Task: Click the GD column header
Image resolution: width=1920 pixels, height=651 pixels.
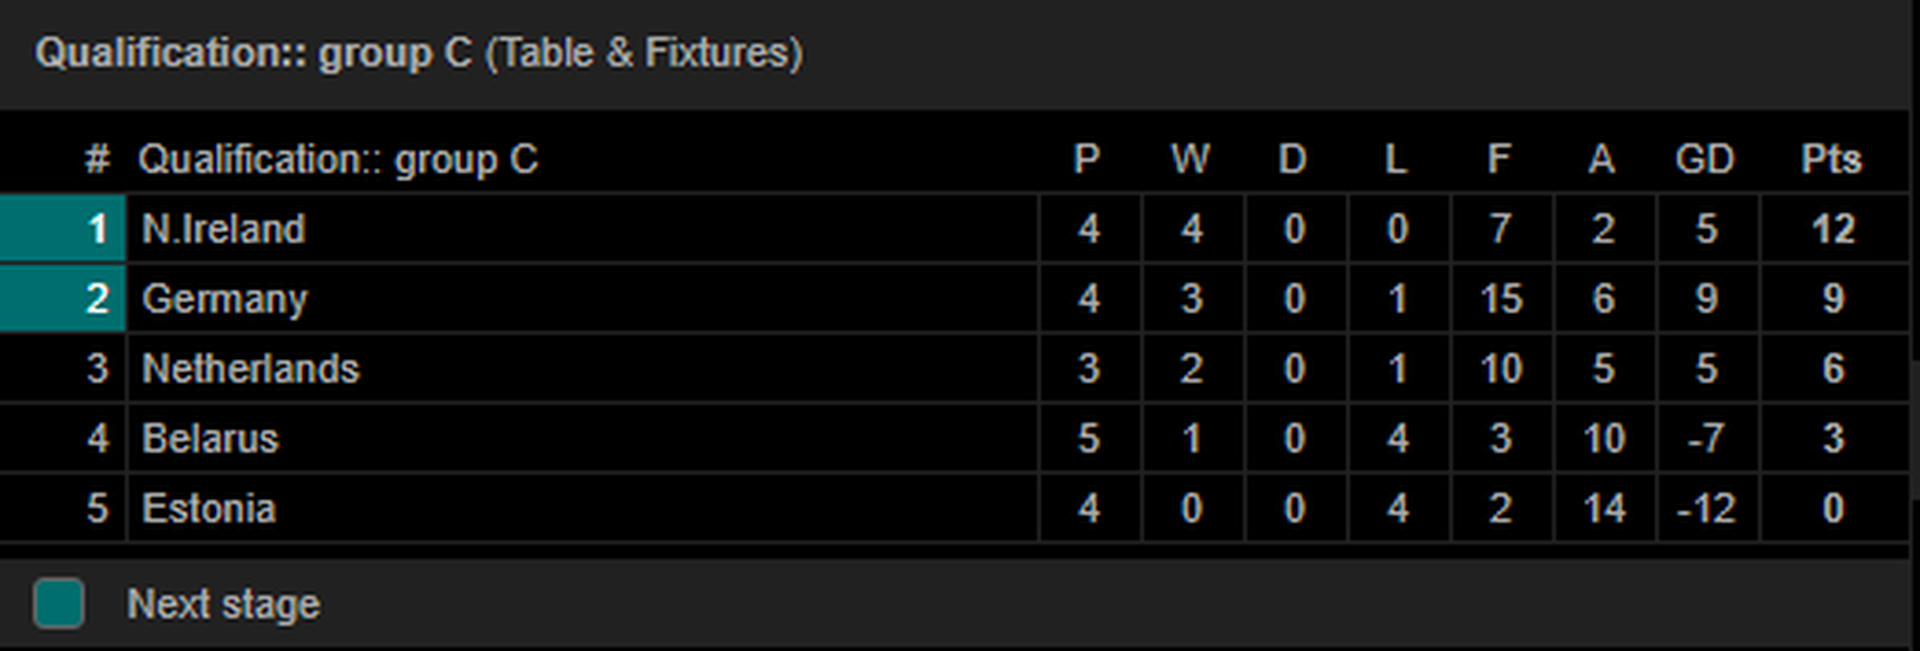Action: pyautogui.click(x=1705, y=159)
